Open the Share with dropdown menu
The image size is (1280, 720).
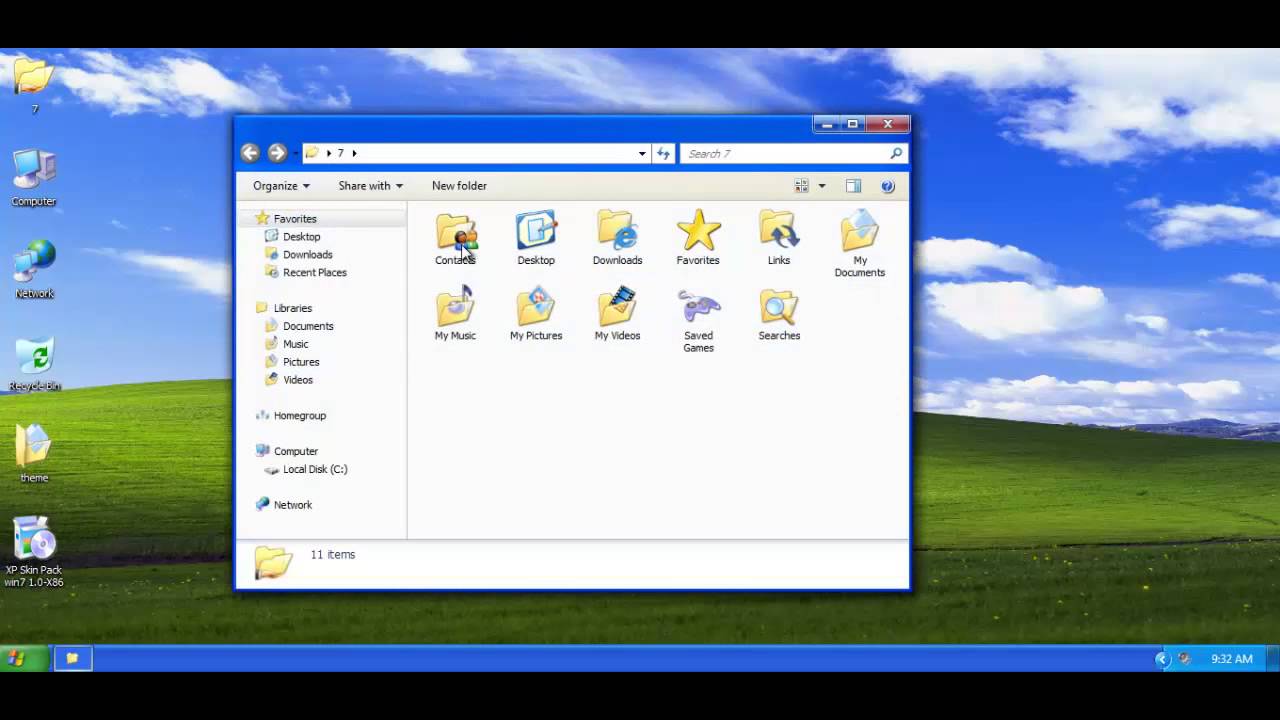coord(370,186)
